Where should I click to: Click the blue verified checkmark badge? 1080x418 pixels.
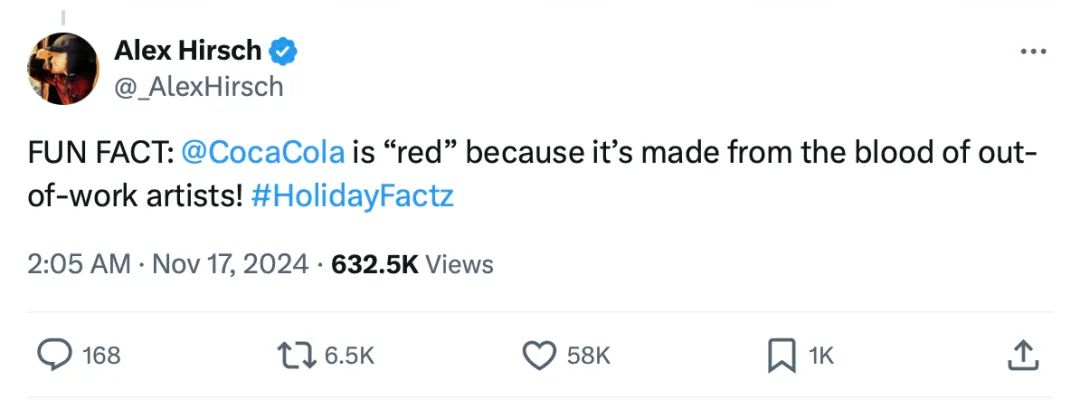coord(284,50)
